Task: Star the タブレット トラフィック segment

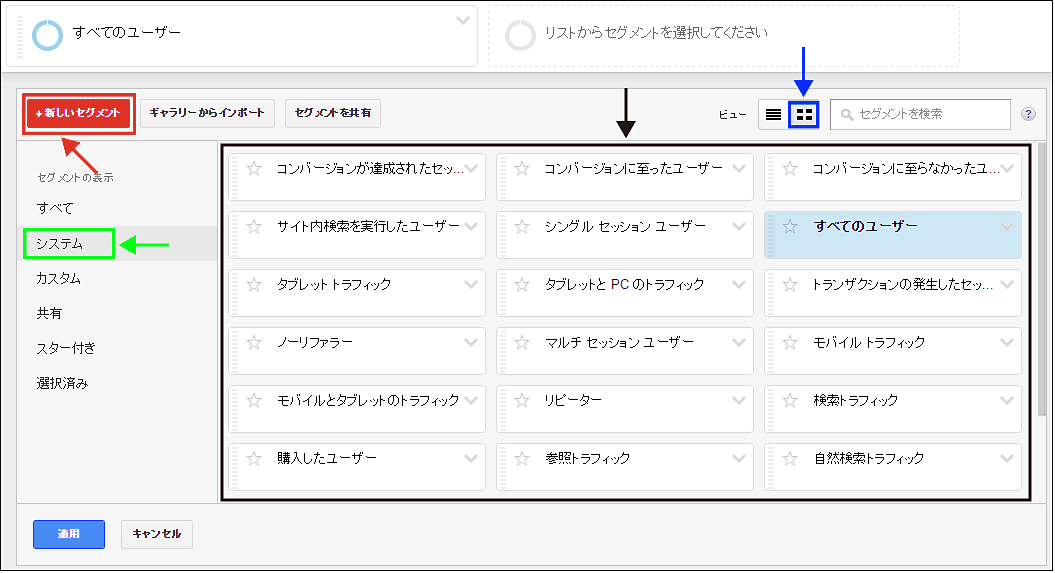Action: 254,285
